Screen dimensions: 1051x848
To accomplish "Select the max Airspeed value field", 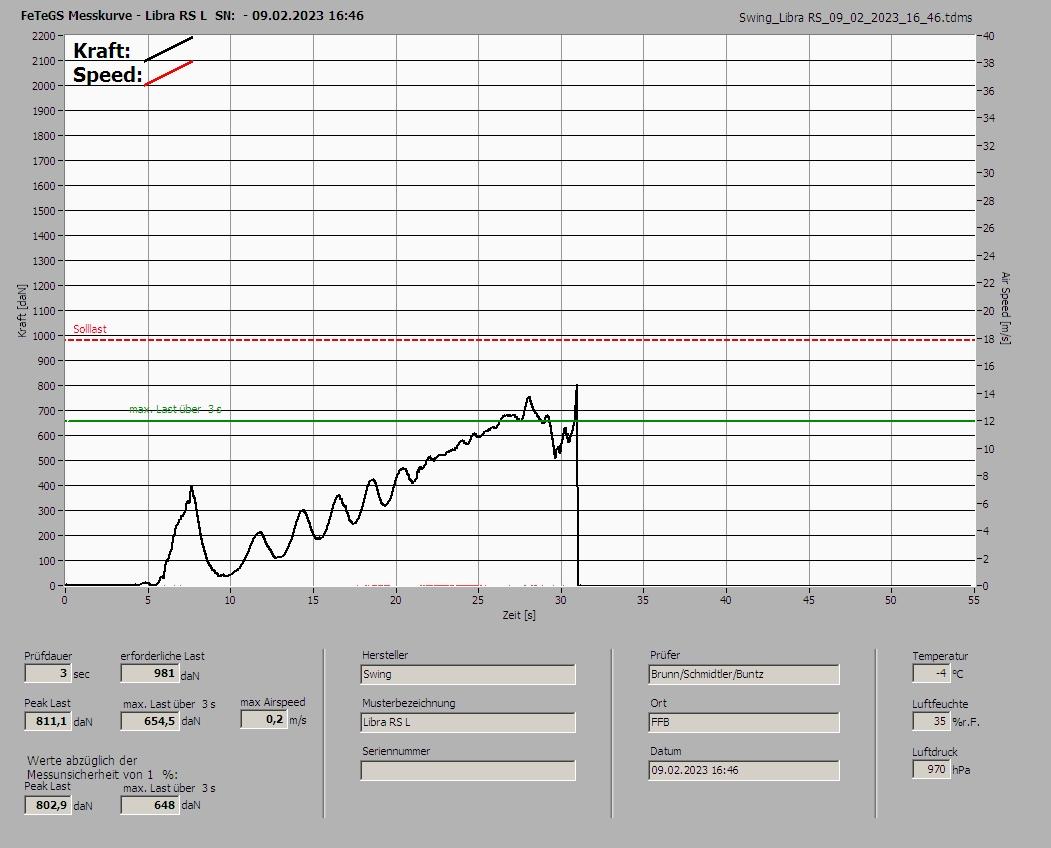I will click(x=263, y=719).
